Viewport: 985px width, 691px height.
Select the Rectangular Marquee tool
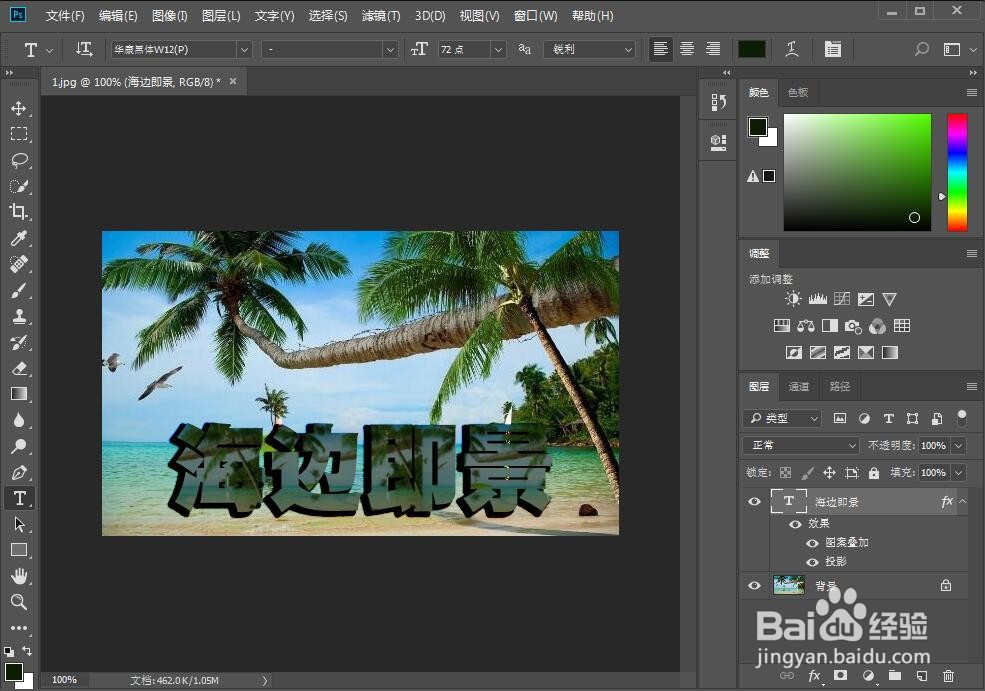[x=19, y=134]
